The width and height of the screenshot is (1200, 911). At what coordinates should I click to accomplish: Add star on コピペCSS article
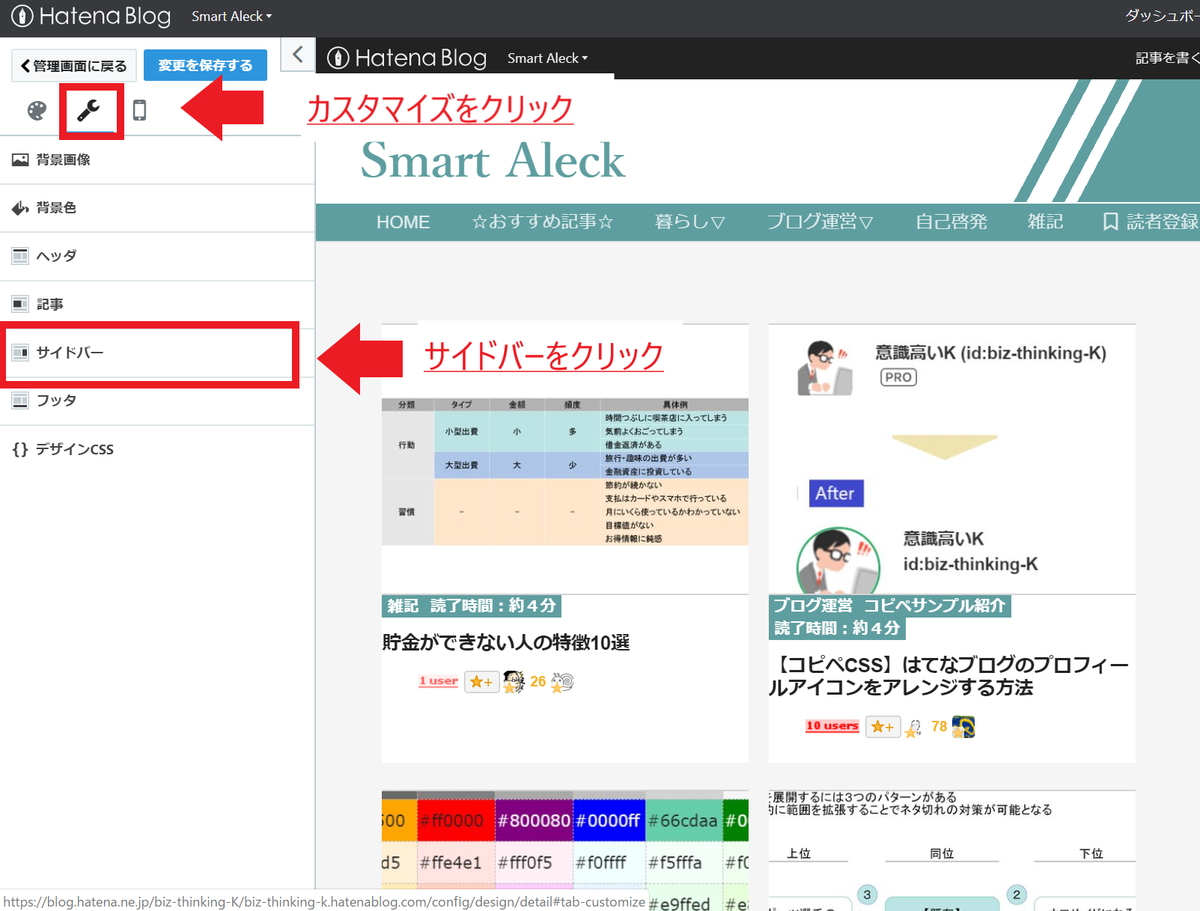(882, 727)
